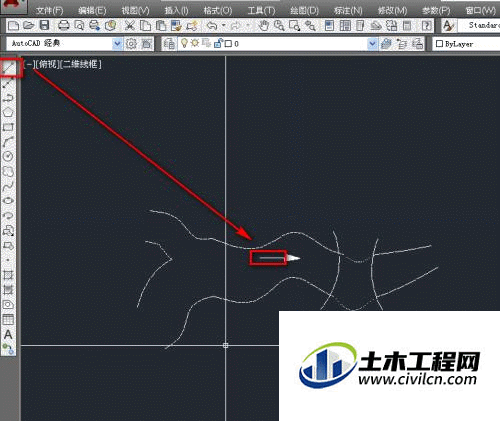
Task: Select the Polyline tool
Action: coord(8,98)
